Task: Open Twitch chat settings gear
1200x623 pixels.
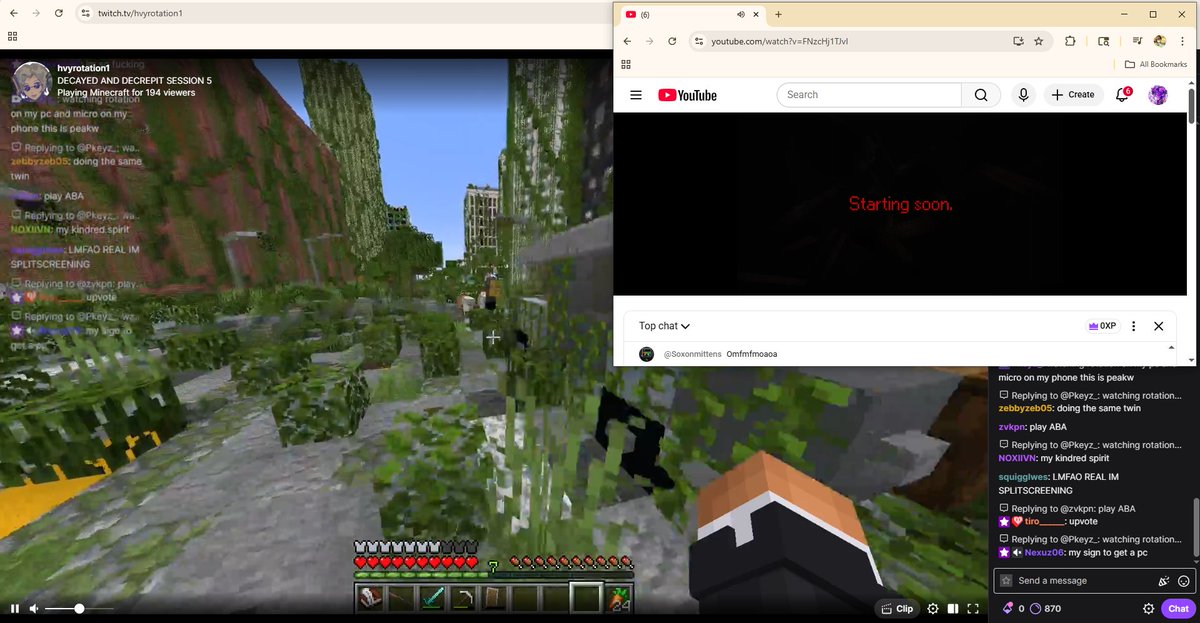Action: point(1149,608)
